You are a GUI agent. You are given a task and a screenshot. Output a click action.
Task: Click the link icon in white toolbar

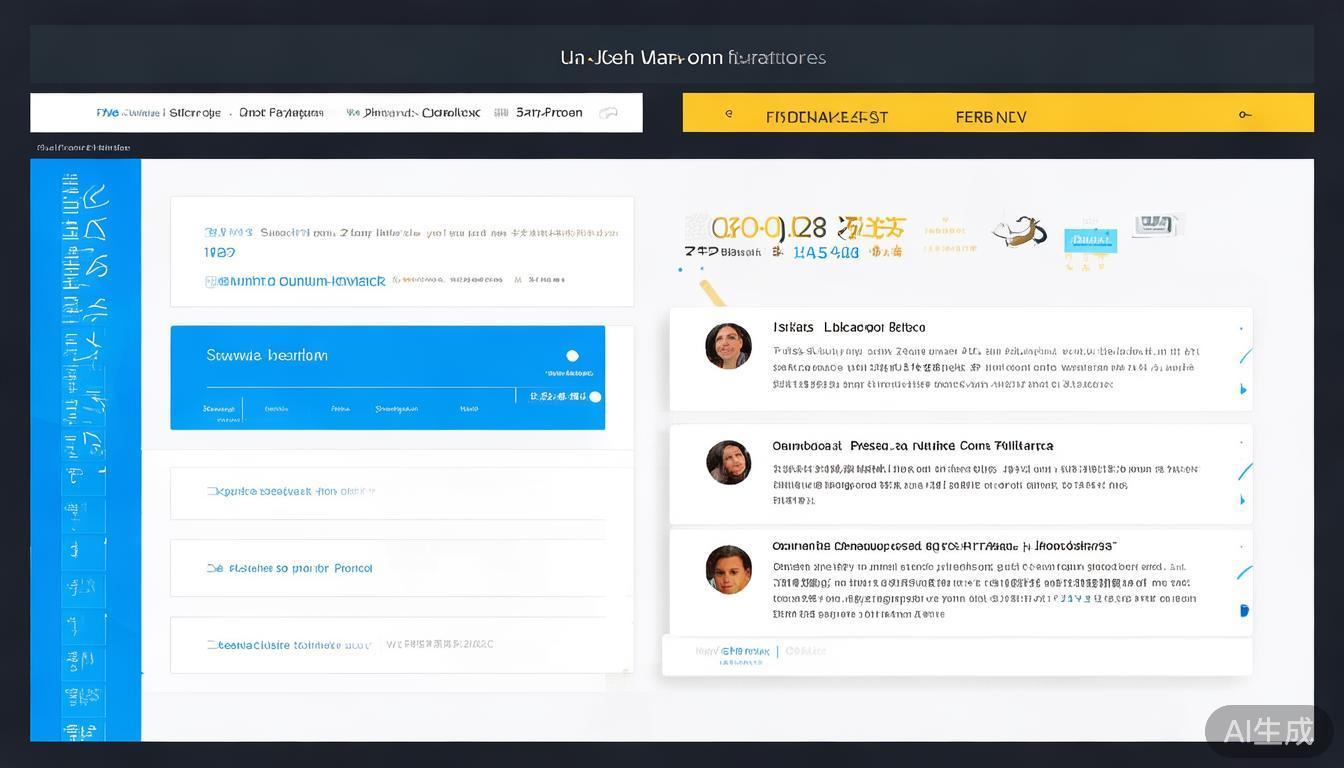[608, 113]
